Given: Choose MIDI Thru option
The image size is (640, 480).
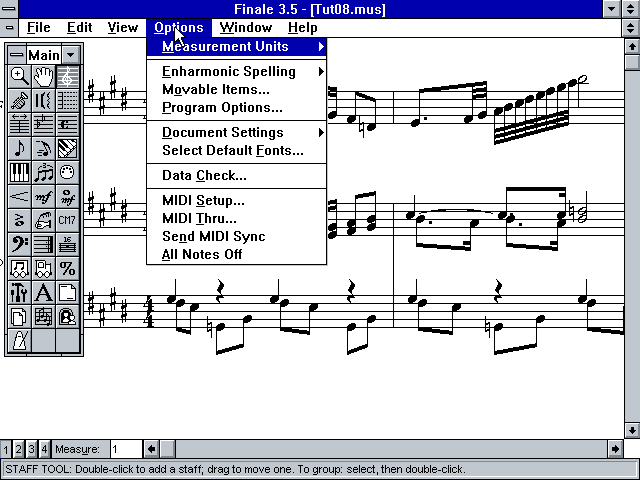Looking at the screenshot, I should tap(237, 218).
